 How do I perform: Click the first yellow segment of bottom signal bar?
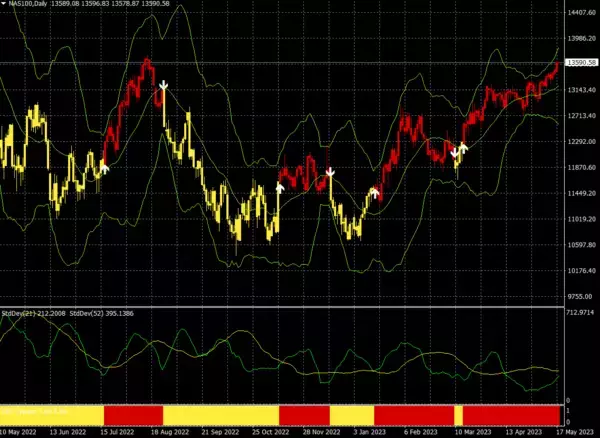pyautogui.click(x=51, y=414)
